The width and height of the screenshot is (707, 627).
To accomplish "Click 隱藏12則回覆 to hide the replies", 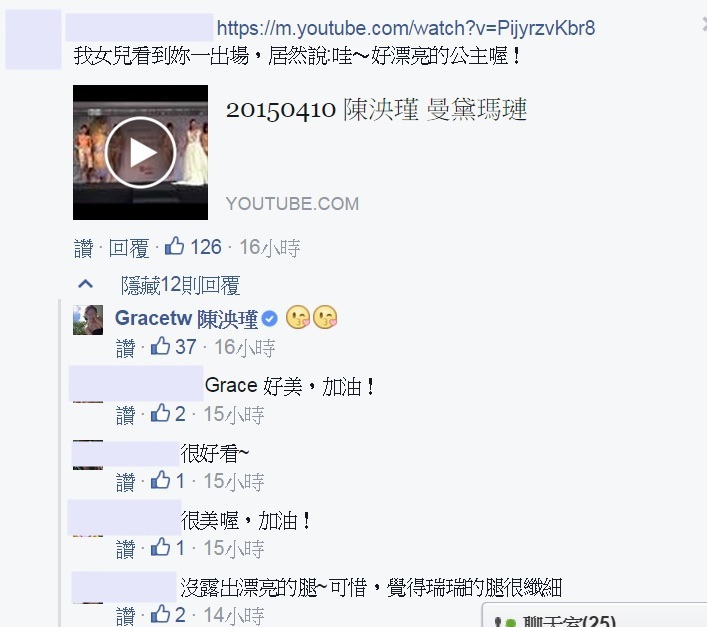I will click(180, 285).
